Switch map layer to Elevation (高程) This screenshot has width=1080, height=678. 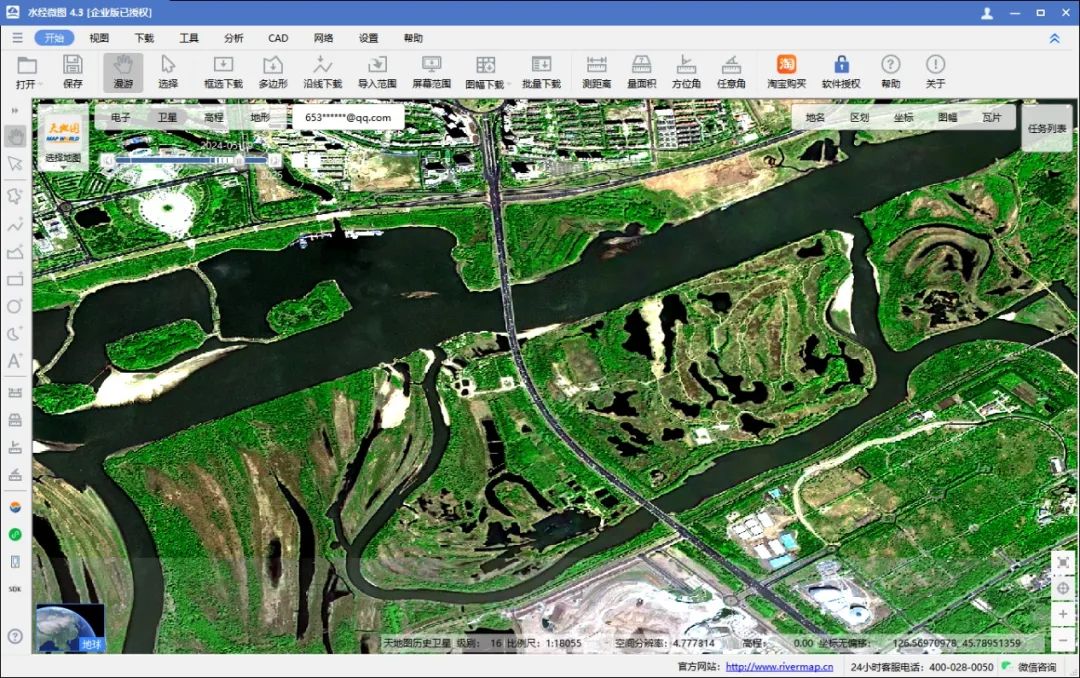214,117
